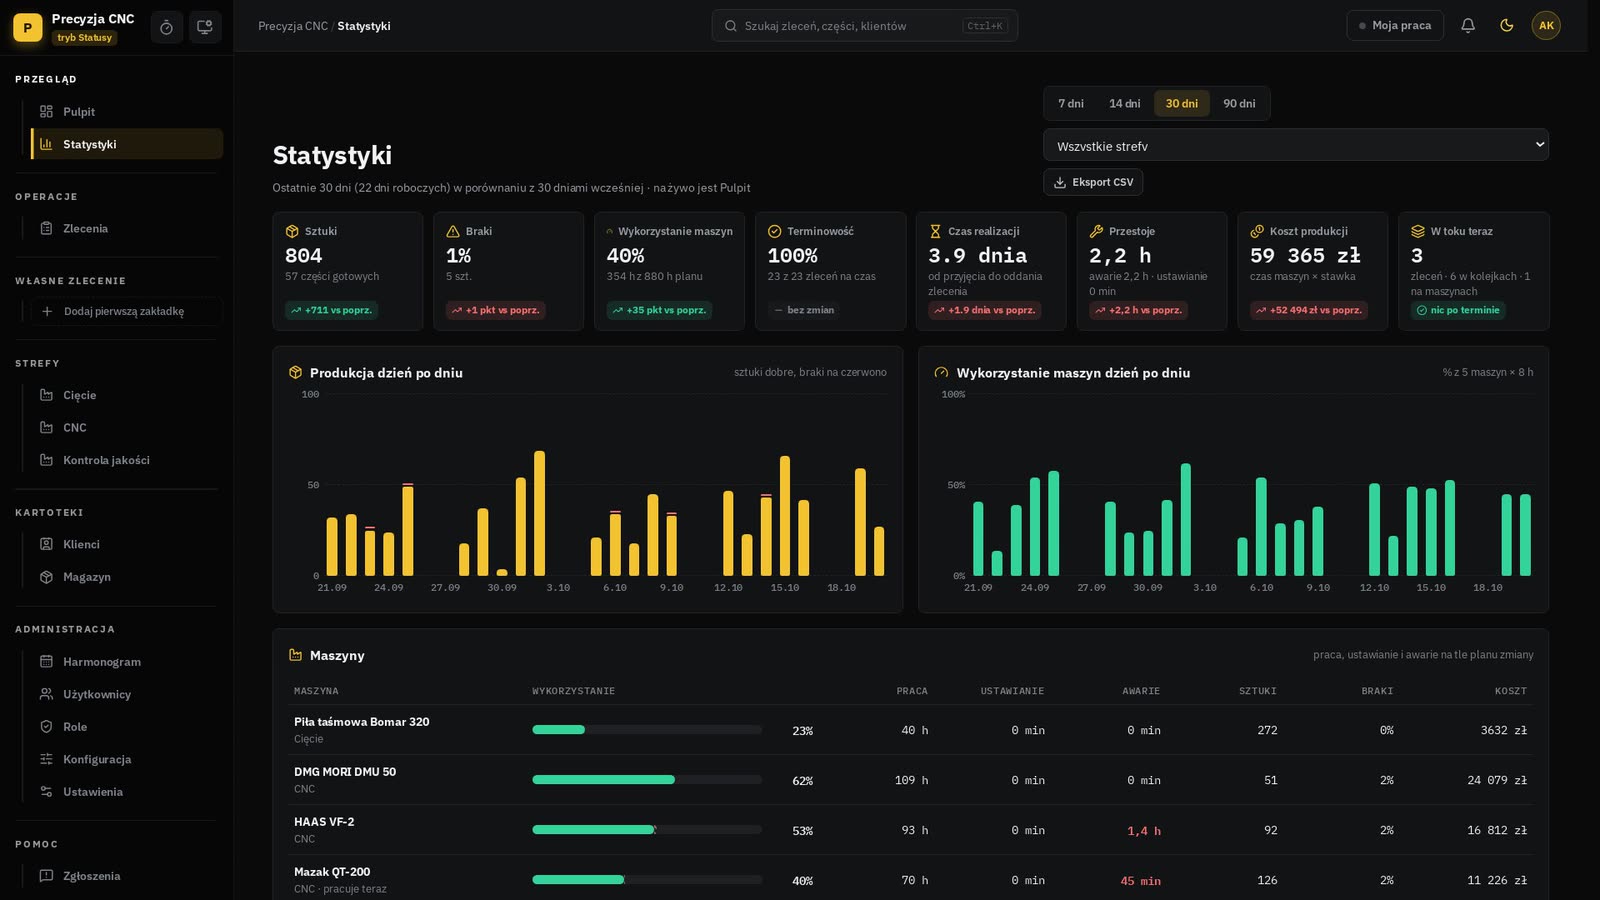1600x900 pixels.
Task: Switch the range to 90 dni
Action: point(1239,104)
